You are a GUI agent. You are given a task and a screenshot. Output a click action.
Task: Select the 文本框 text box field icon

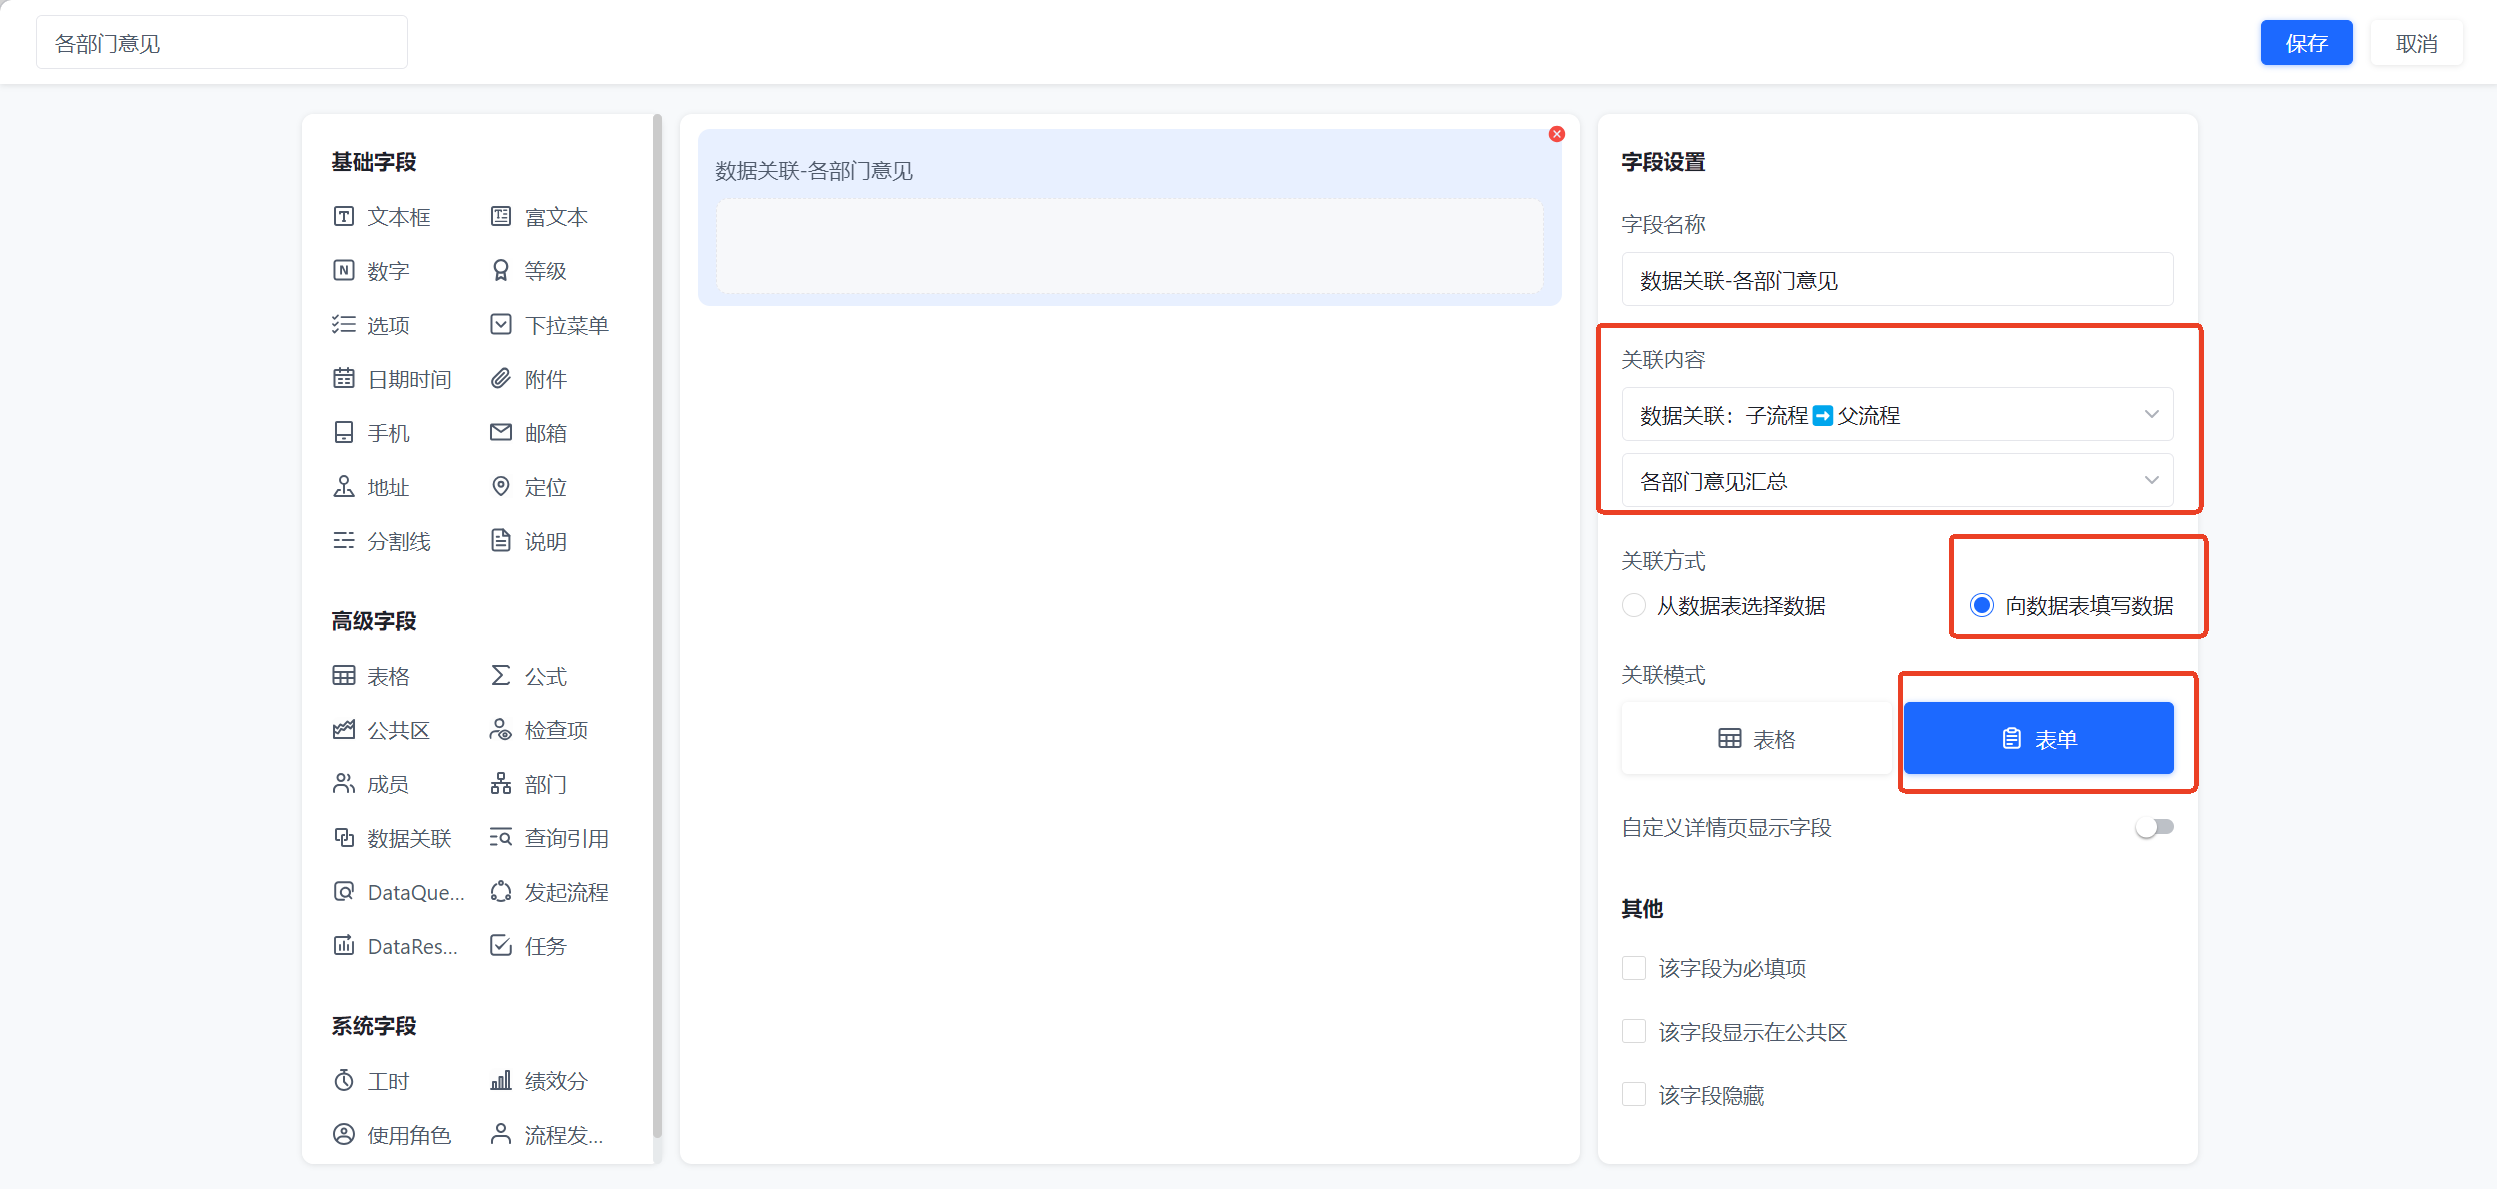[343, 216]
